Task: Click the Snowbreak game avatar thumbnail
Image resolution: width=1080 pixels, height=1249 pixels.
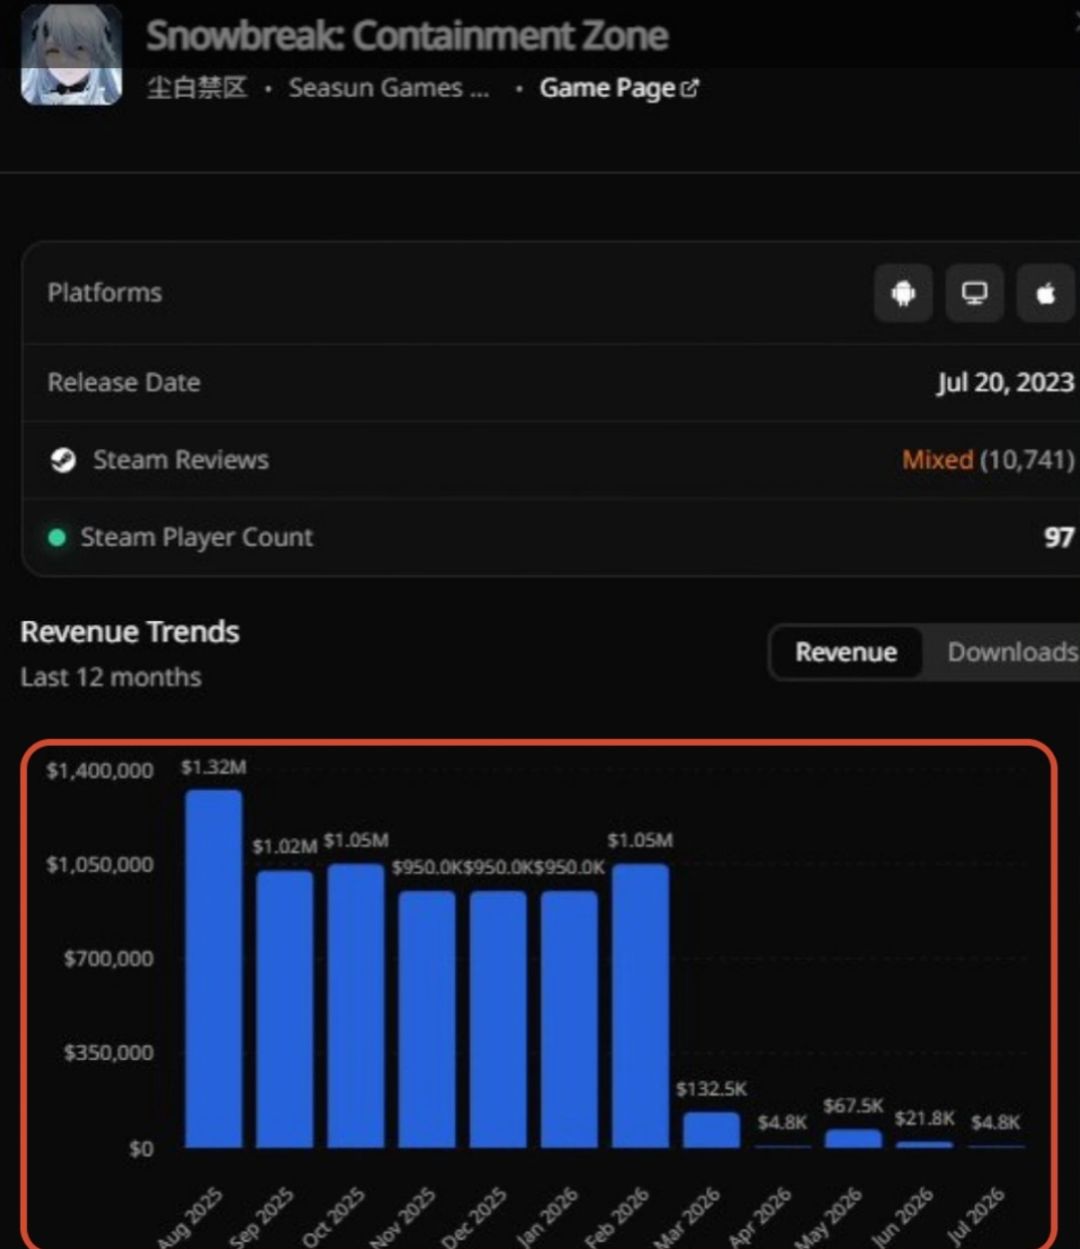Action: (x=71, y=54)
